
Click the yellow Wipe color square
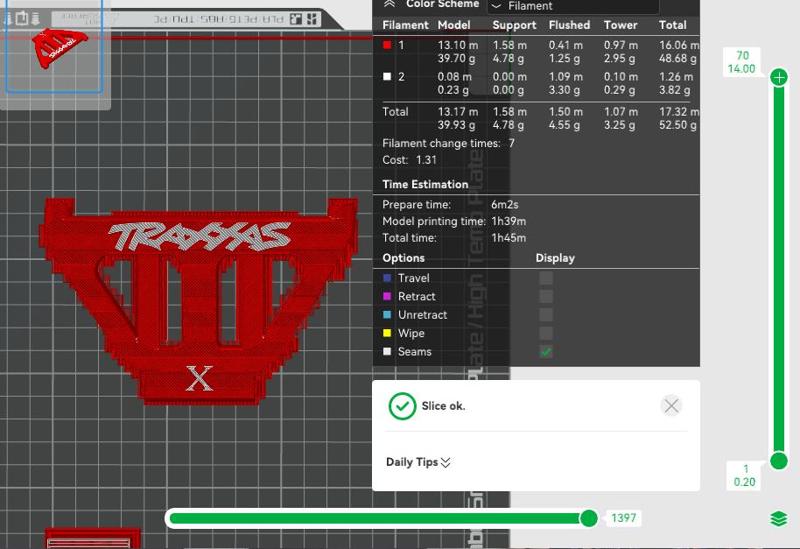click(387, 333)
